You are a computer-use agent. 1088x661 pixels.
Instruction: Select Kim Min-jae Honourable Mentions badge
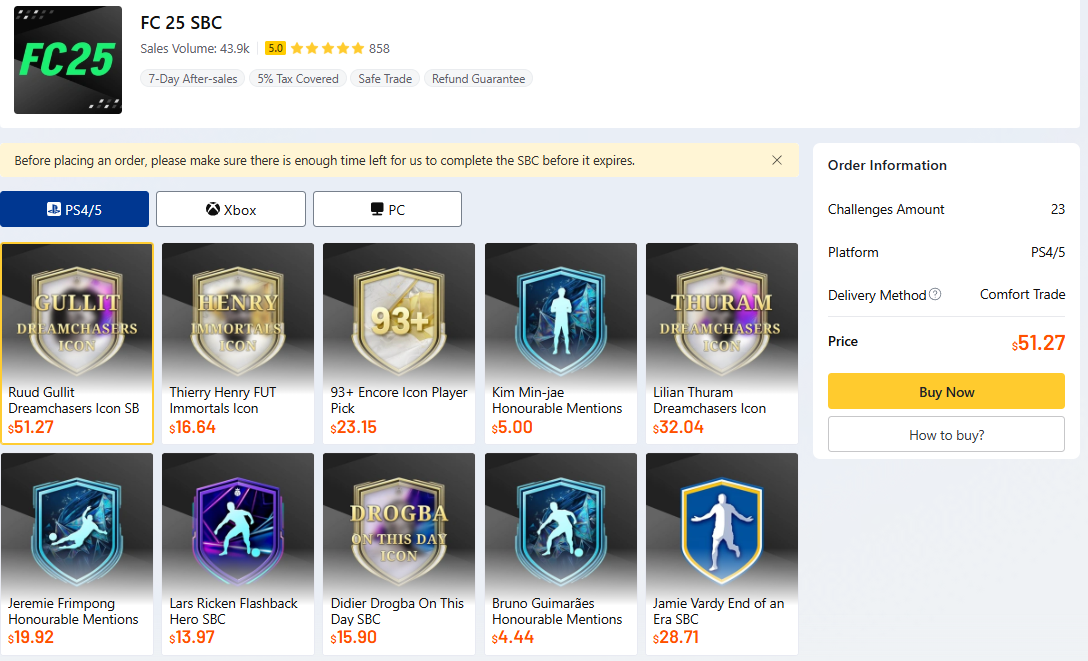[561, 320]
